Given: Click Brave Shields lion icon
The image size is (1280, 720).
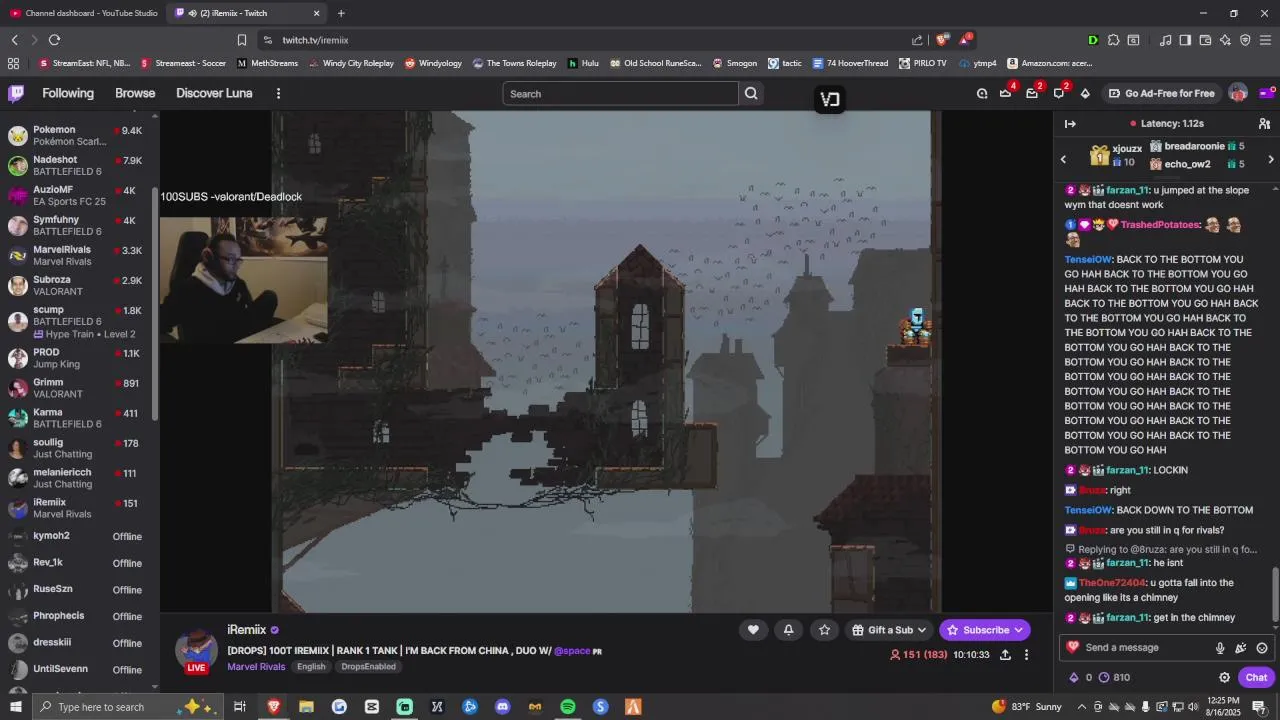Looking at the screenshot, I should click(x=942, y=40).
